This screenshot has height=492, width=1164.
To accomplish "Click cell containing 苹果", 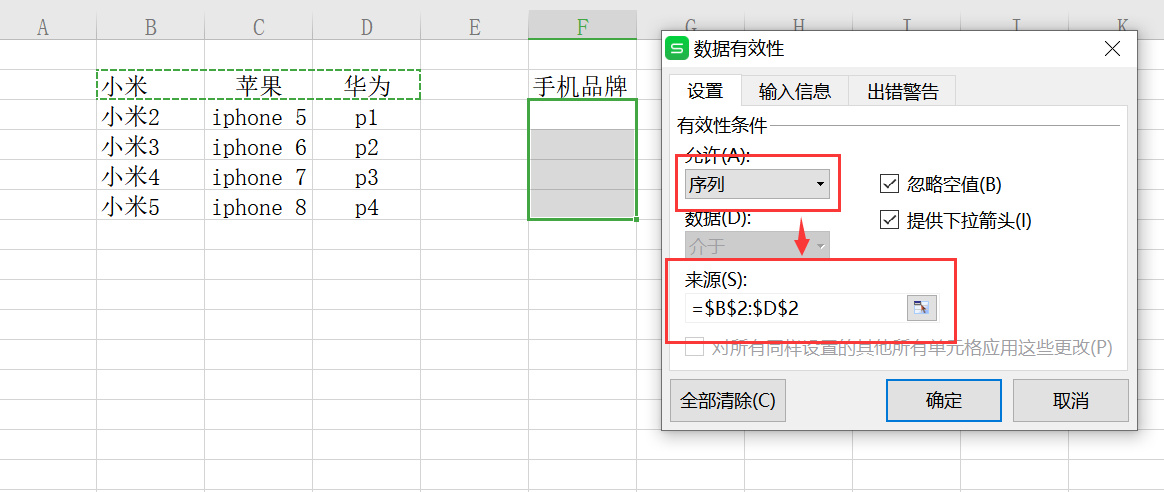I will 258,86.
